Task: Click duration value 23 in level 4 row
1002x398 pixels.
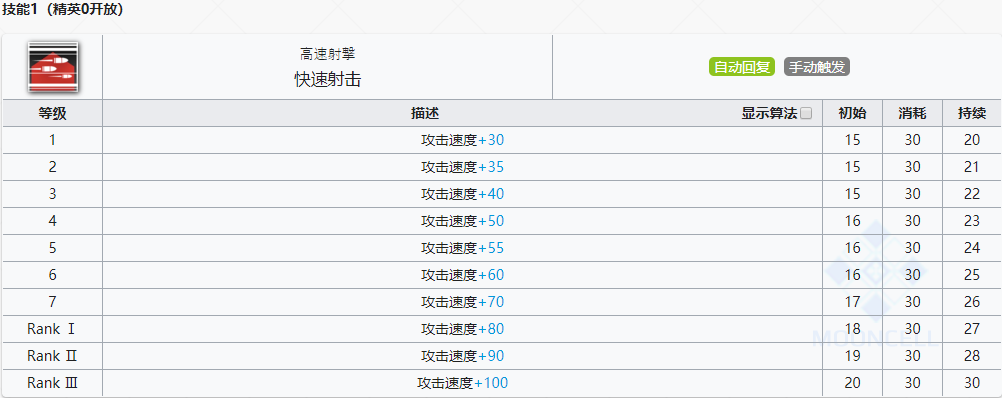Action: click(972, 221)
